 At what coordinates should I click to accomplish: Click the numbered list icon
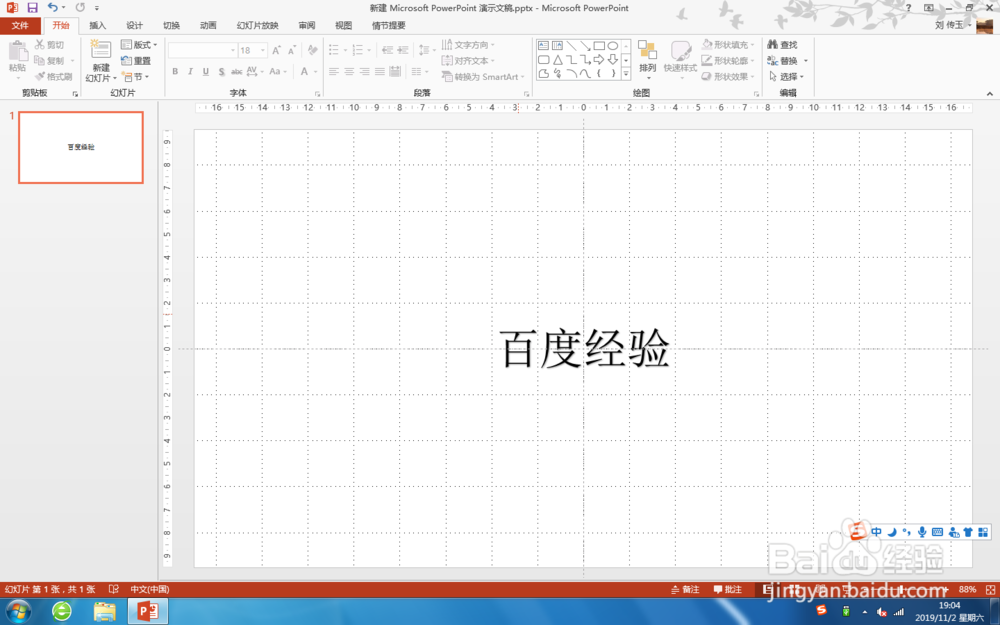(358, 50)
